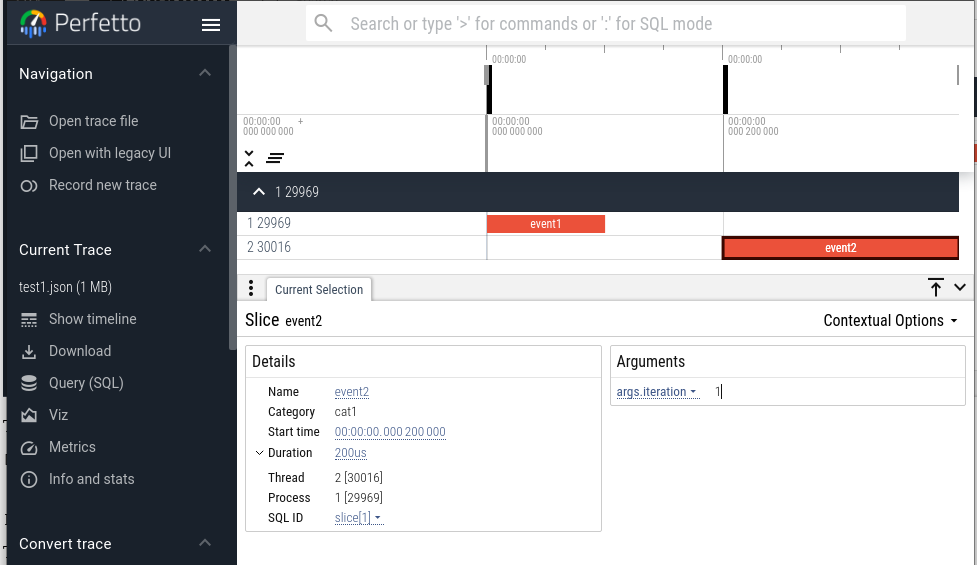The image size is (977, 565).
Task: Click the Download icon
Action: (x=29, y=351)
